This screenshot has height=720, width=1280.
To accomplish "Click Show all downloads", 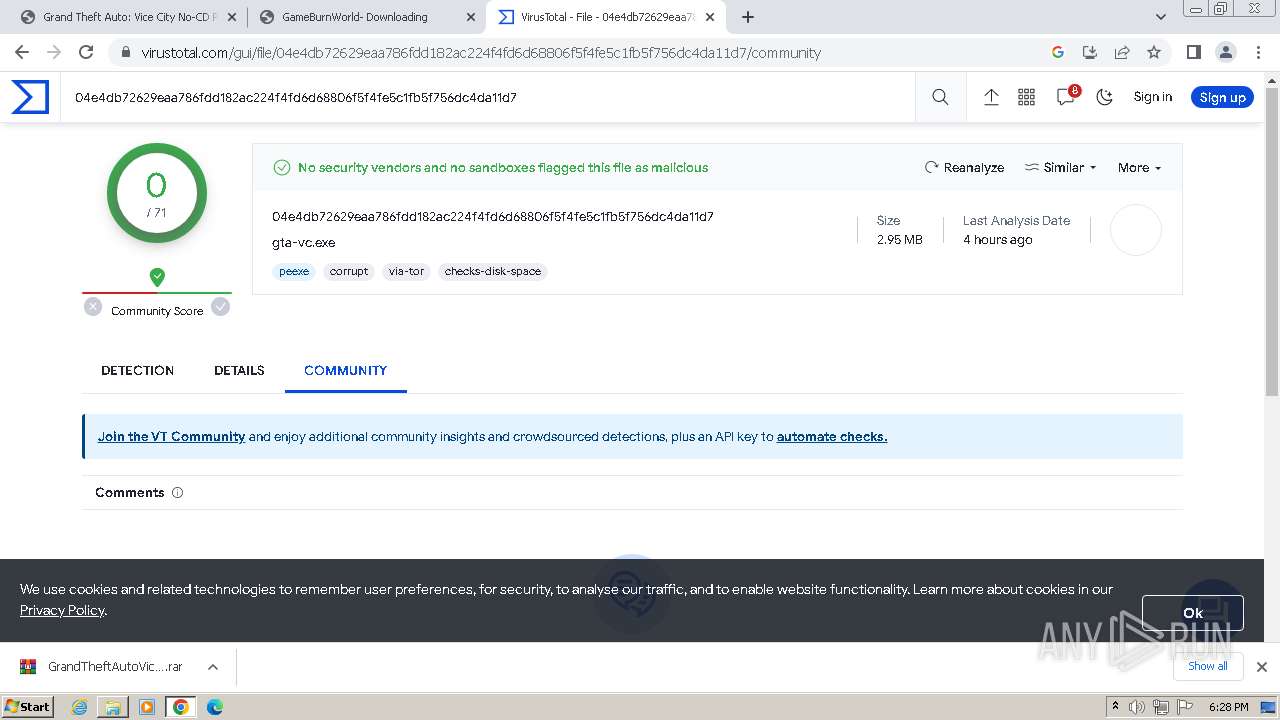I will point(1208,666).
